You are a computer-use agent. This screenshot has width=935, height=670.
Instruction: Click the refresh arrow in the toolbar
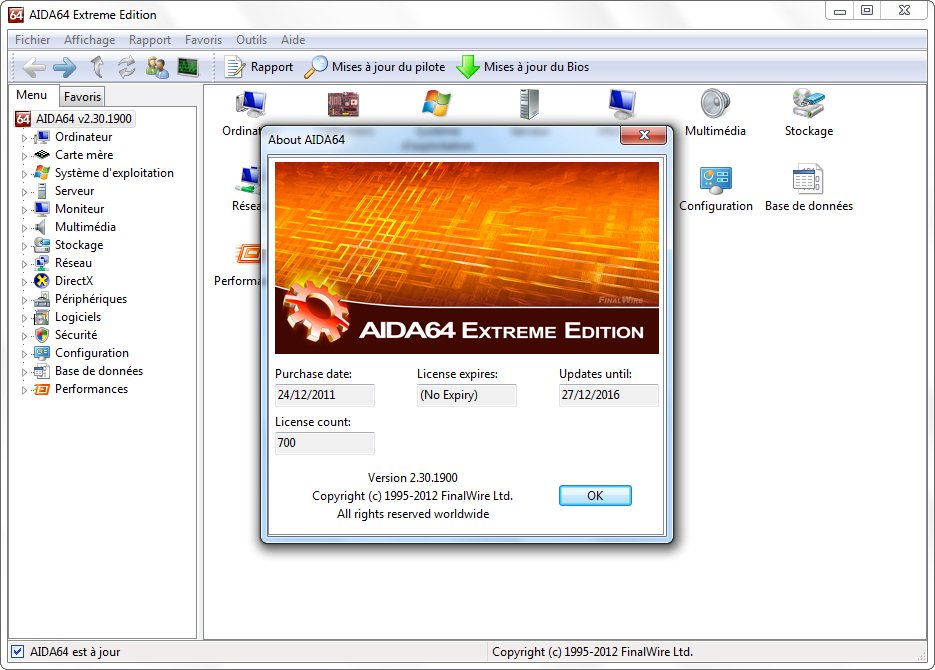[x=127, y=67]
